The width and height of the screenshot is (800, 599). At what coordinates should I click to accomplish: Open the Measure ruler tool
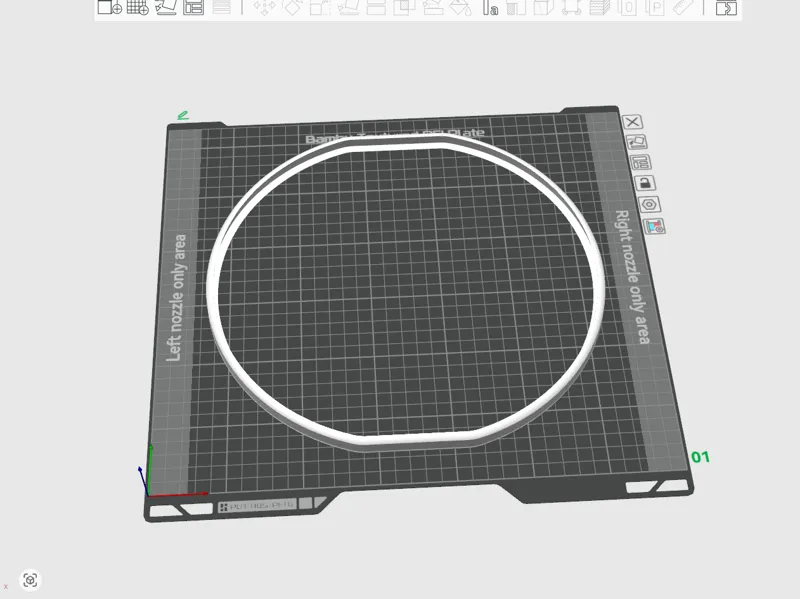(x=683, y=7)
